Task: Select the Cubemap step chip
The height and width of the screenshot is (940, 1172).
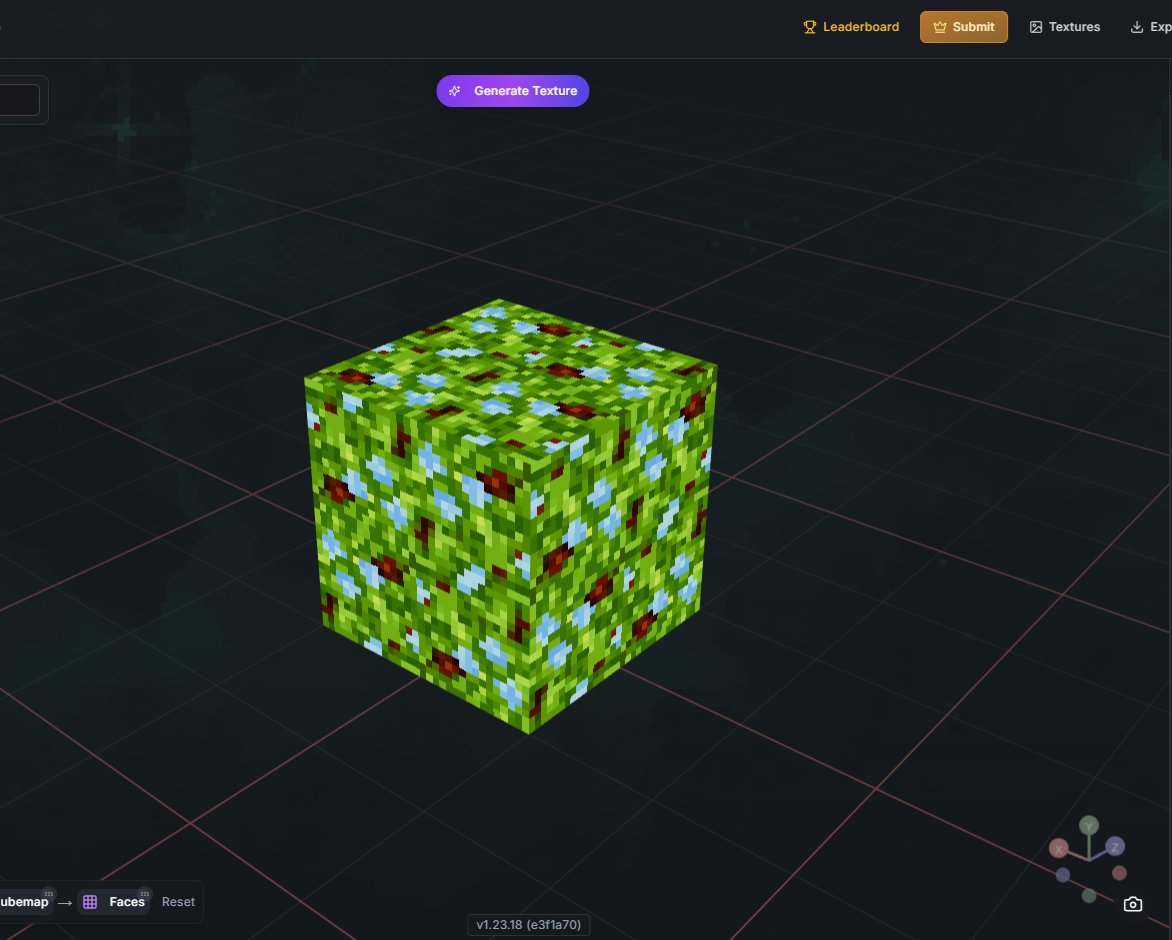Action: click(x=24, y=902)
